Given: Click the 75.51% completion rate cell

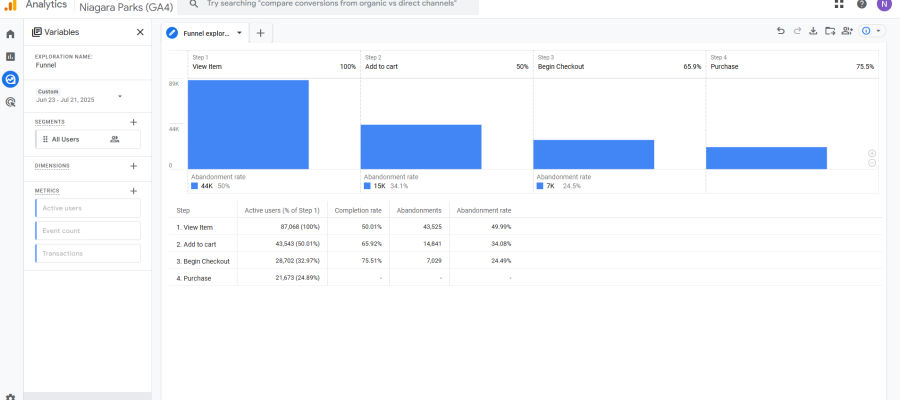Looking at the screenshot, I should click(371, 261).
